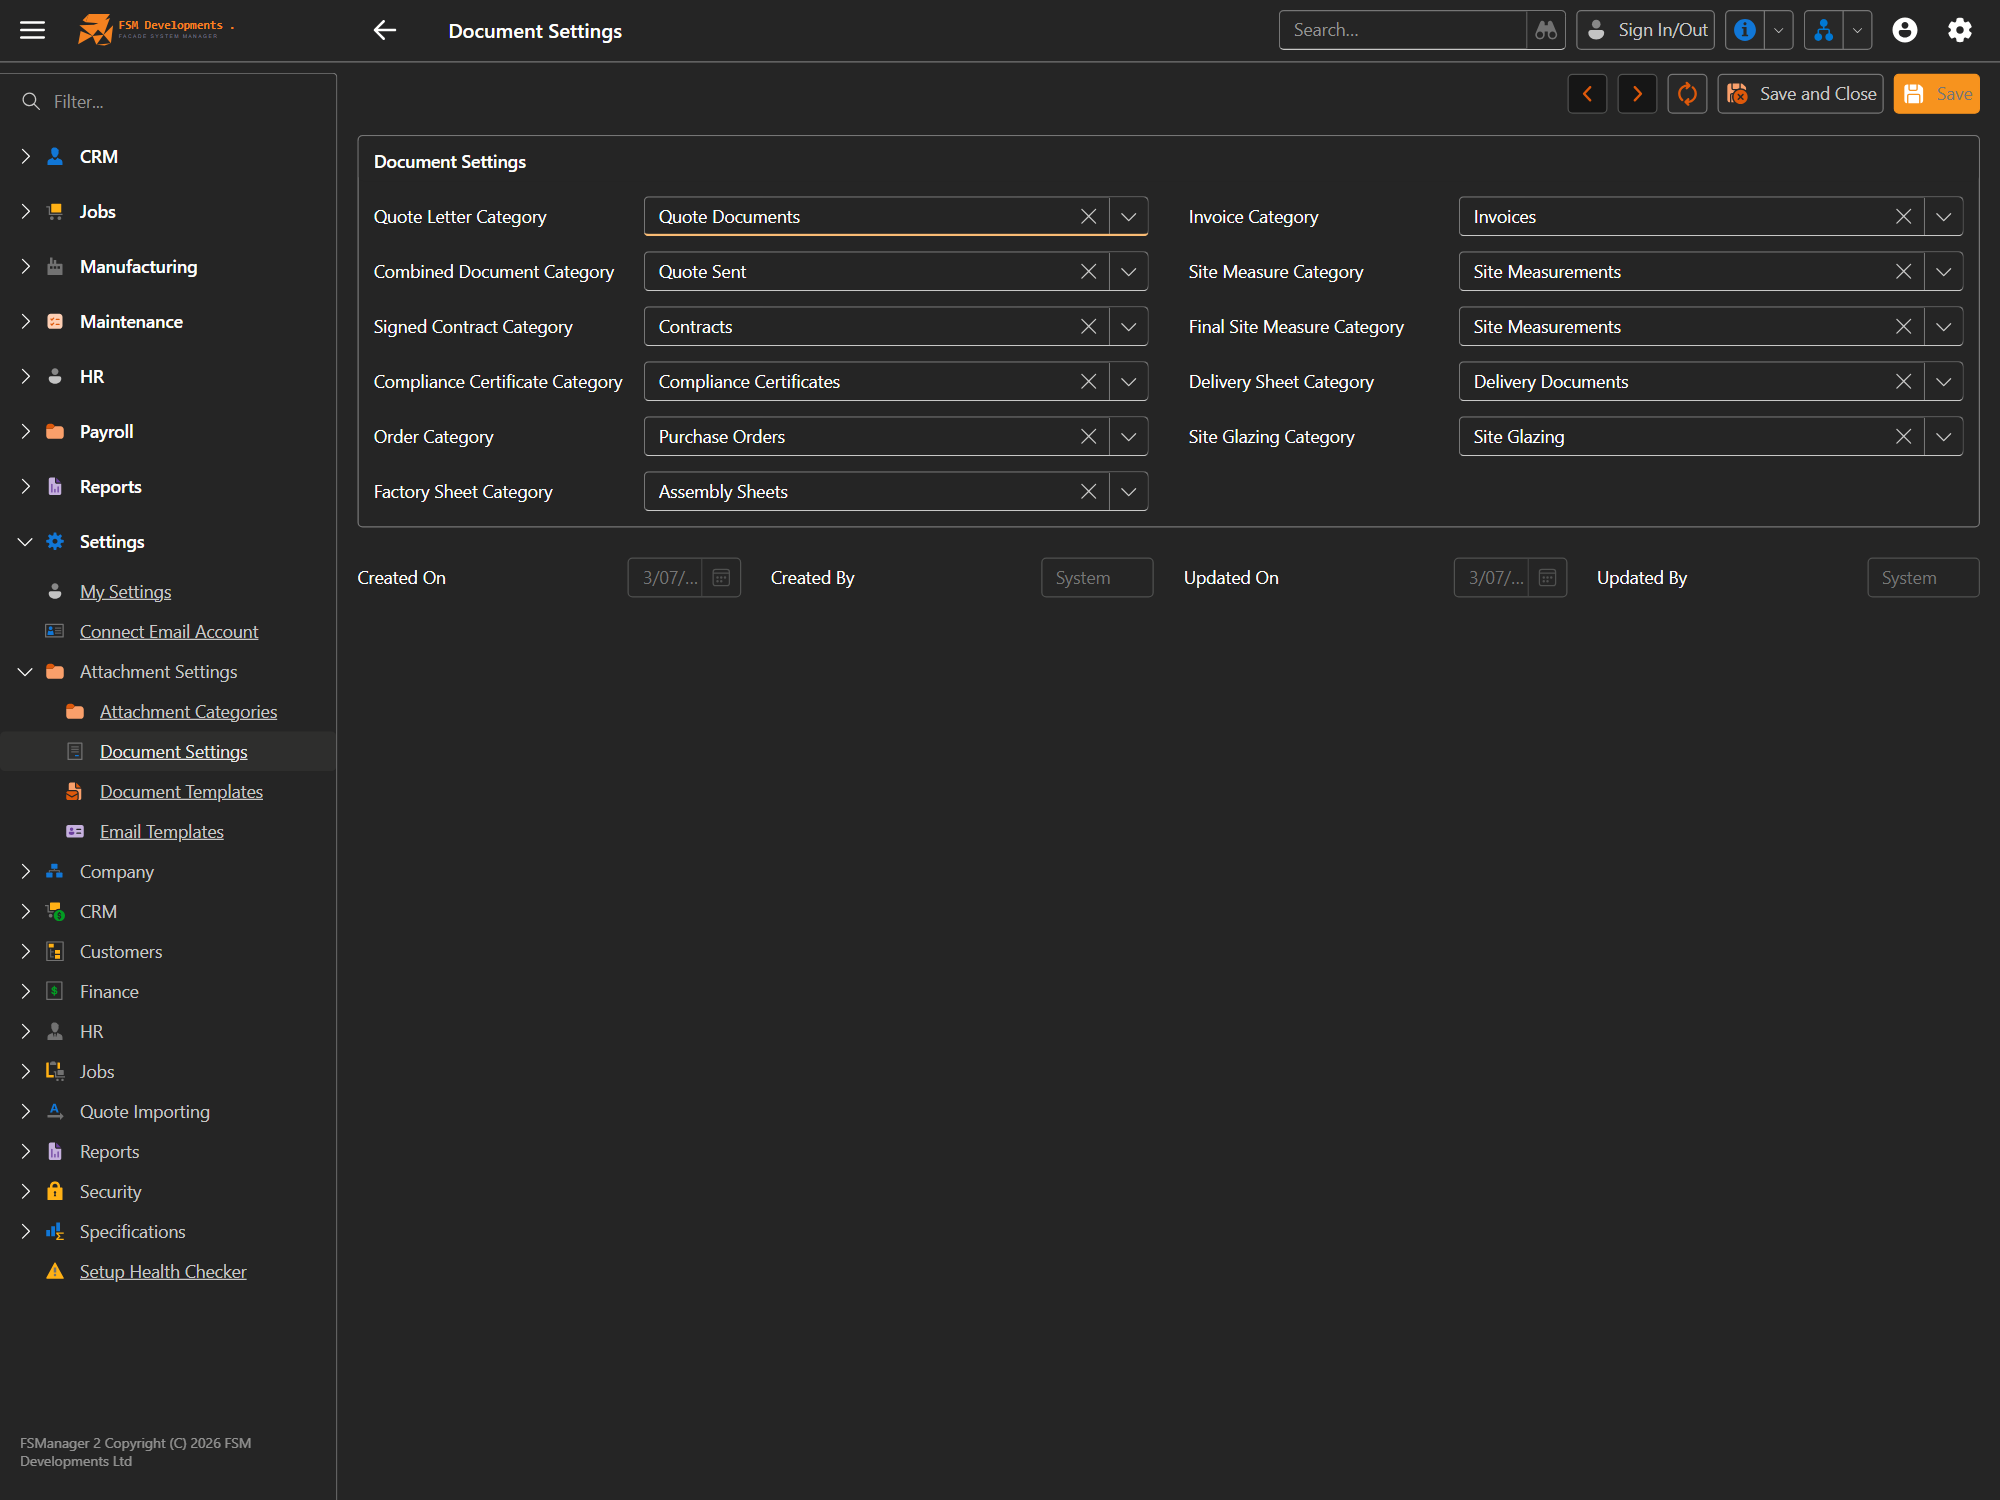Open Email Templates link
The width and height of the screenshot is (2000, 1500).
tap(161, 832)
